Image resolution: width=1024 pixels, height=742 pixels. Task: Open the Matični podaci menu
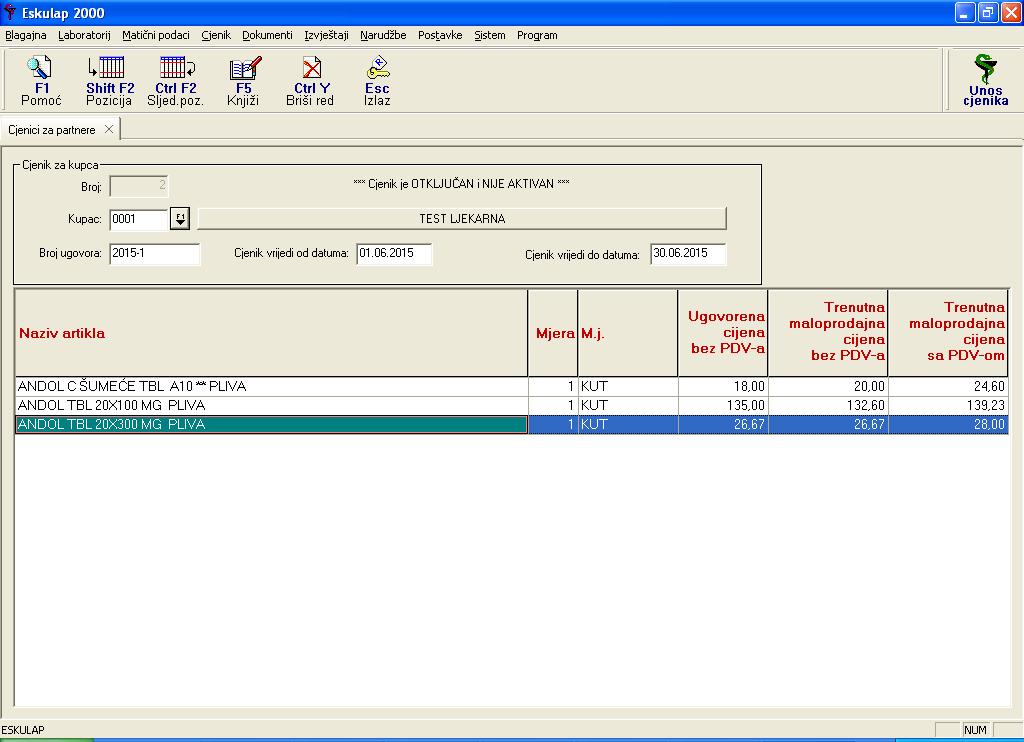tap(156, 35)
